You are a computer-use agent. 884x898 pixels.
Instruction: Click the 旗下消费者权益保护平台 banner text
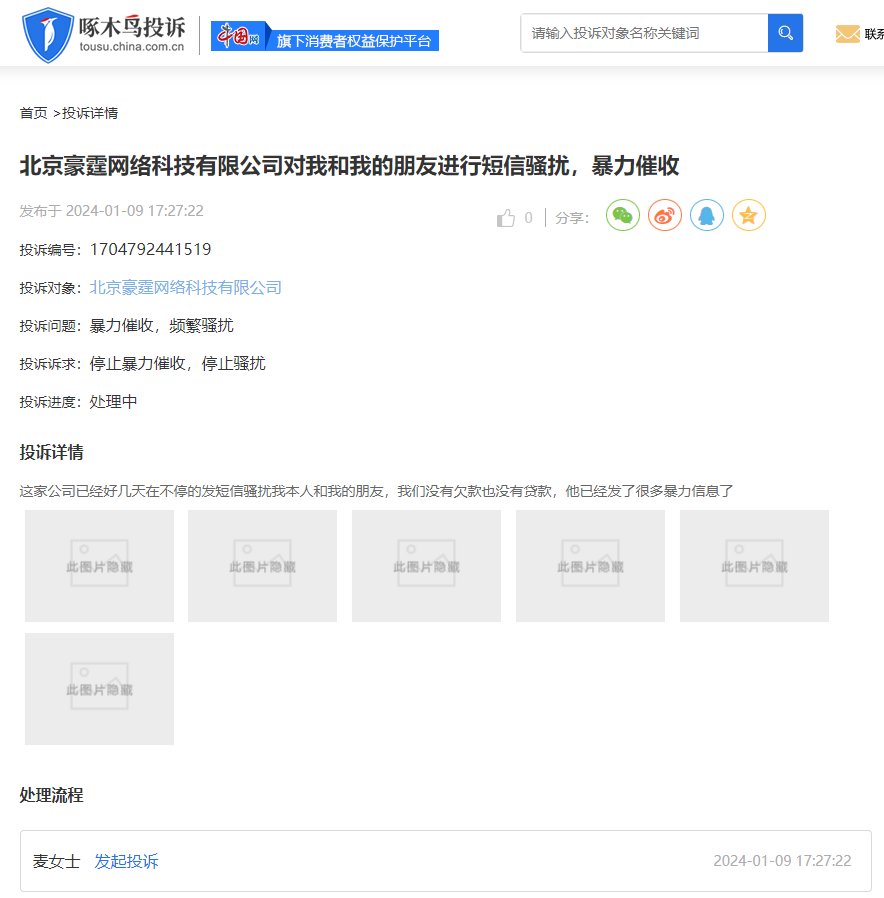coord(354,41)
